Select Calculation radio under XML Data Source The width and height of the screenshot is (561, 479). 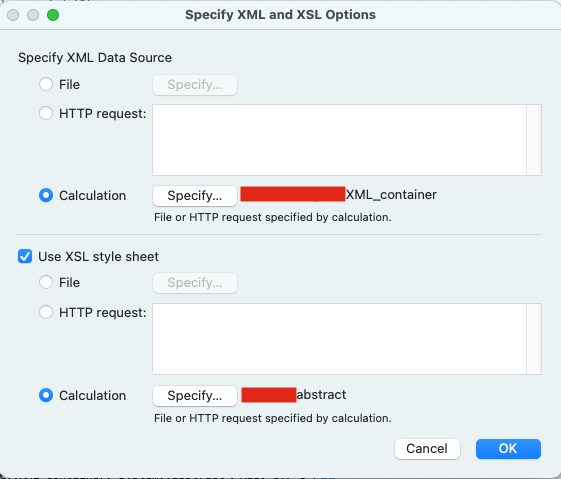(46, 195)
